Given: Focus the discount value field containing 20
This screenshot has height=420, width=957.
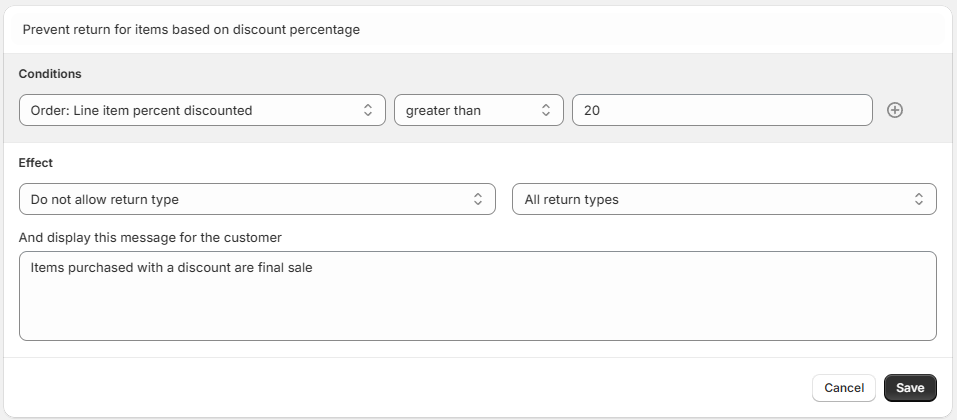Looking at the screenshot, I should coord(720,110).
